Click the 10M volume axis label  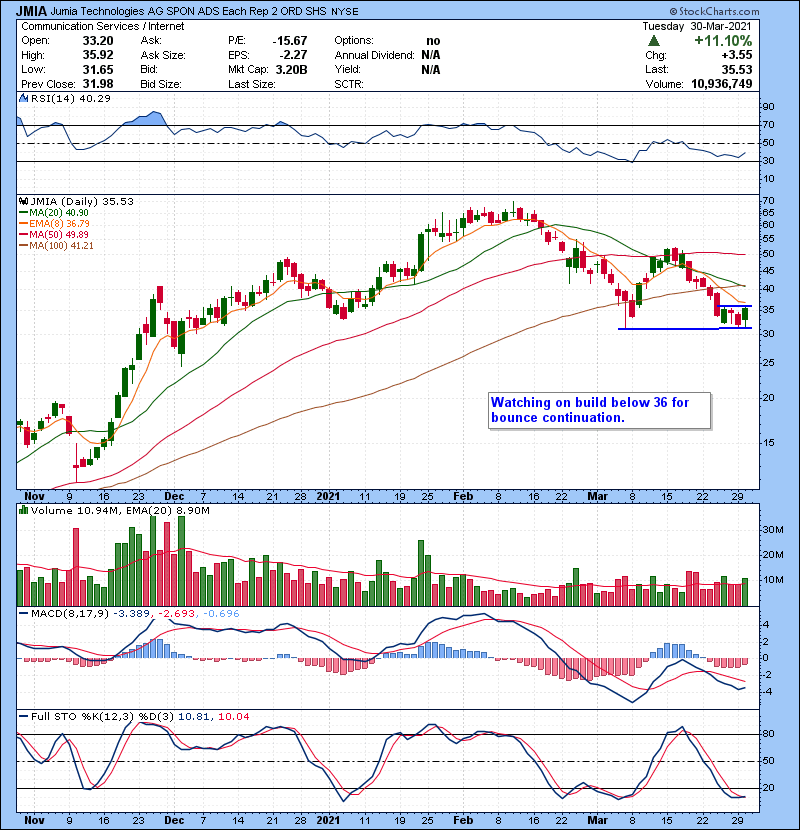point(773,580)
